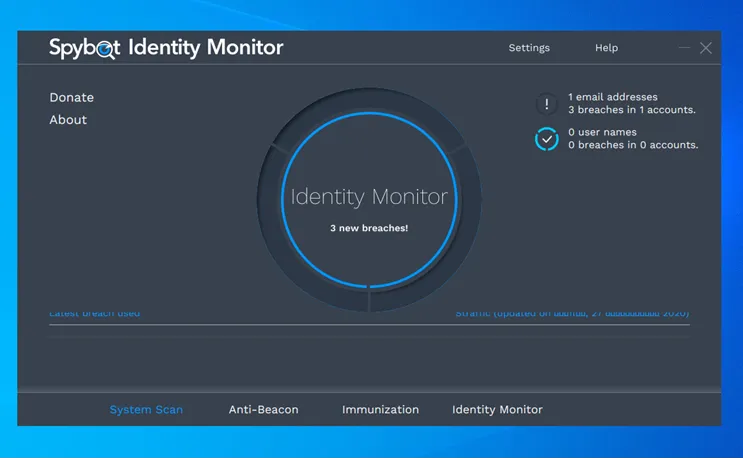
Task: Switch to the Anti-Beacon tab
Action: pos(263,410)
